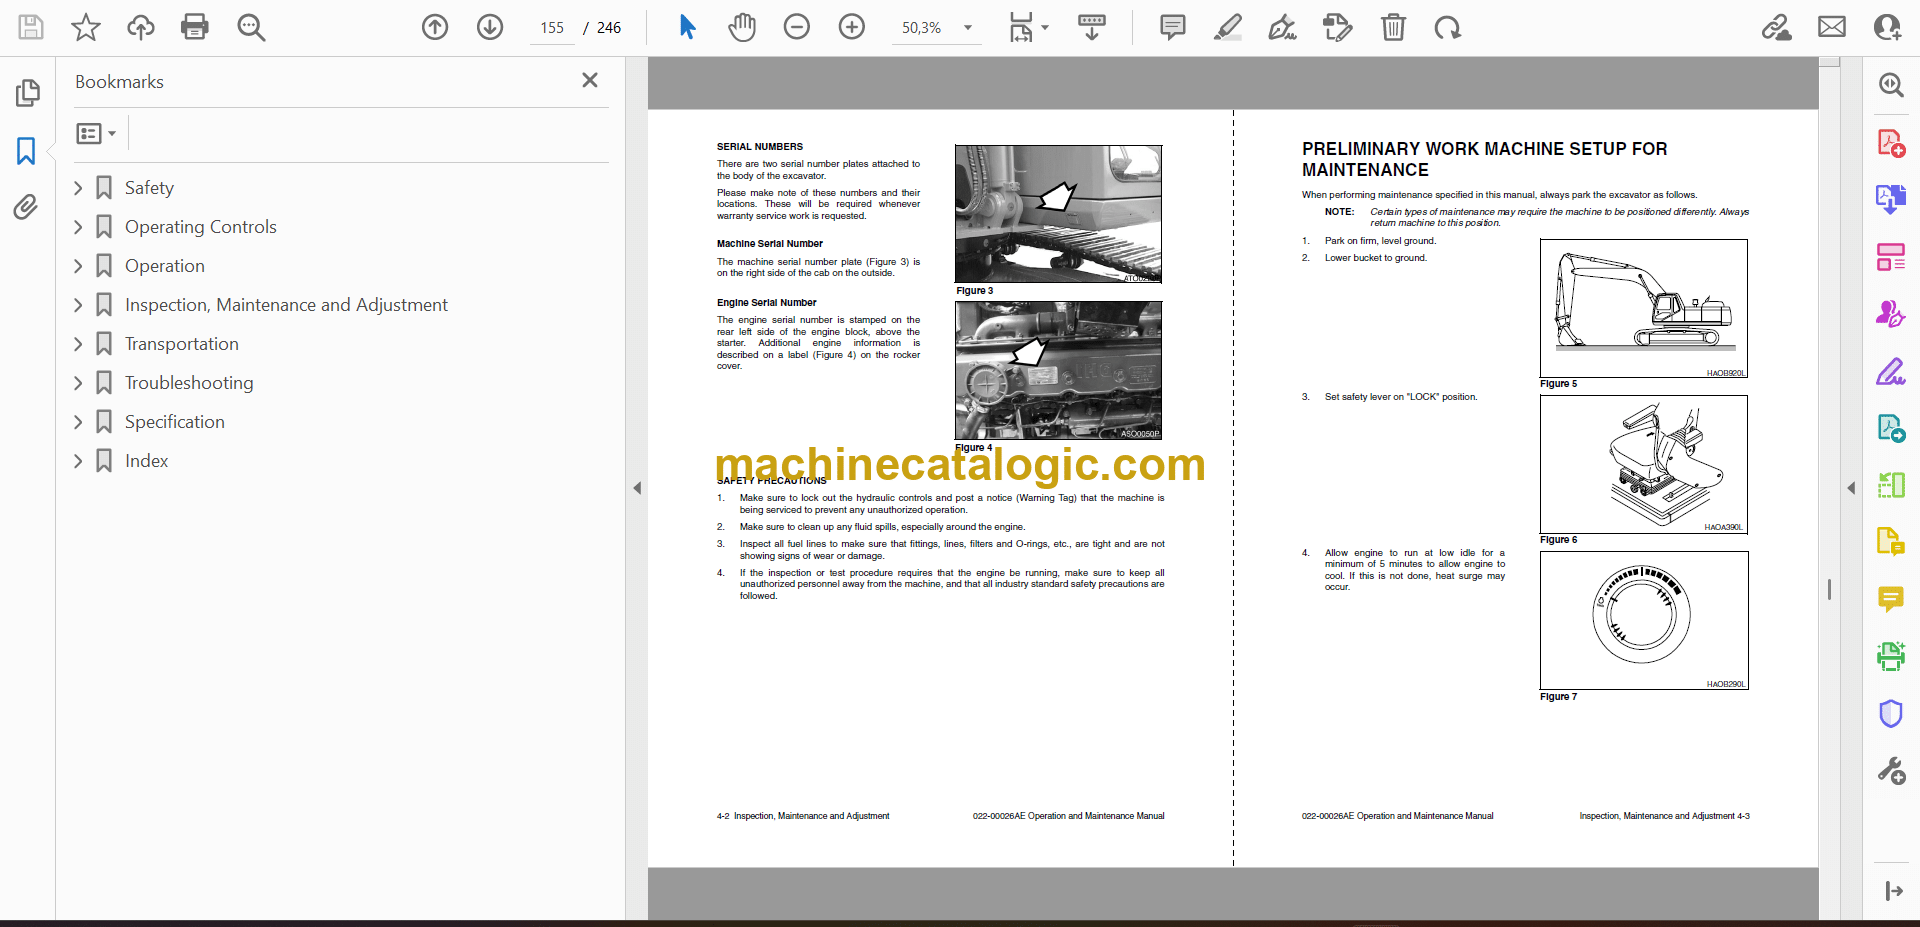Close the Bookmarks panel
Viewport: 1920px width, 927px height.
pos(590,81)
